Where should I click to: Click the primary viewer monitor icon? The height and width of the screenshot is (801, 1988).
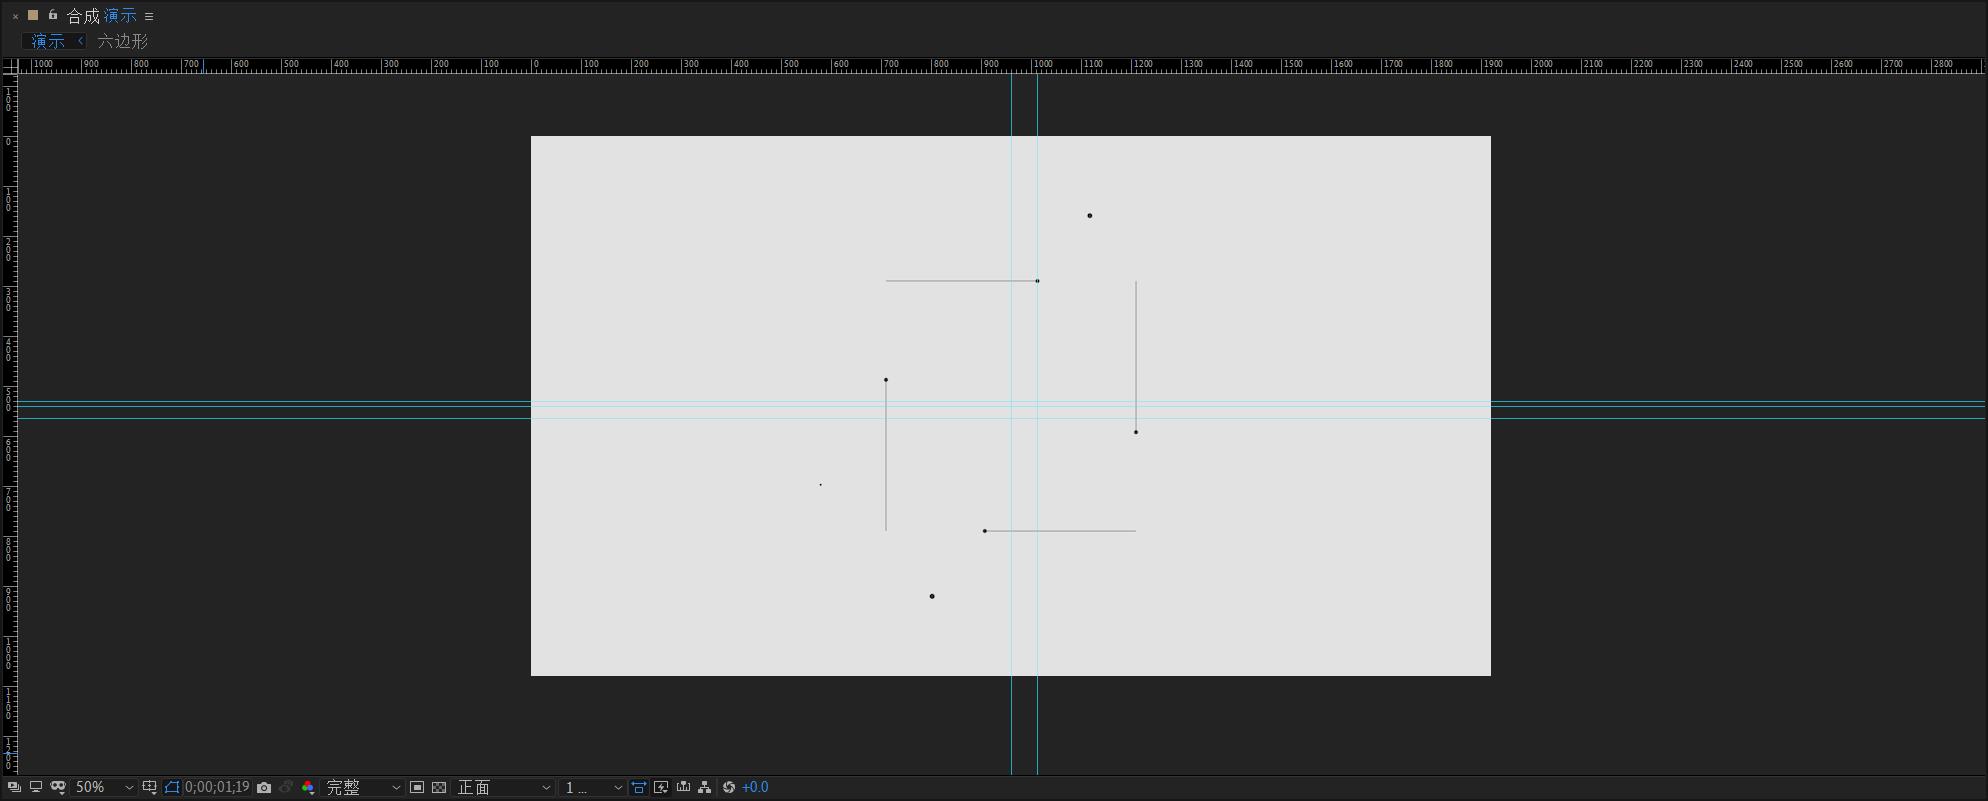point(36,788)
